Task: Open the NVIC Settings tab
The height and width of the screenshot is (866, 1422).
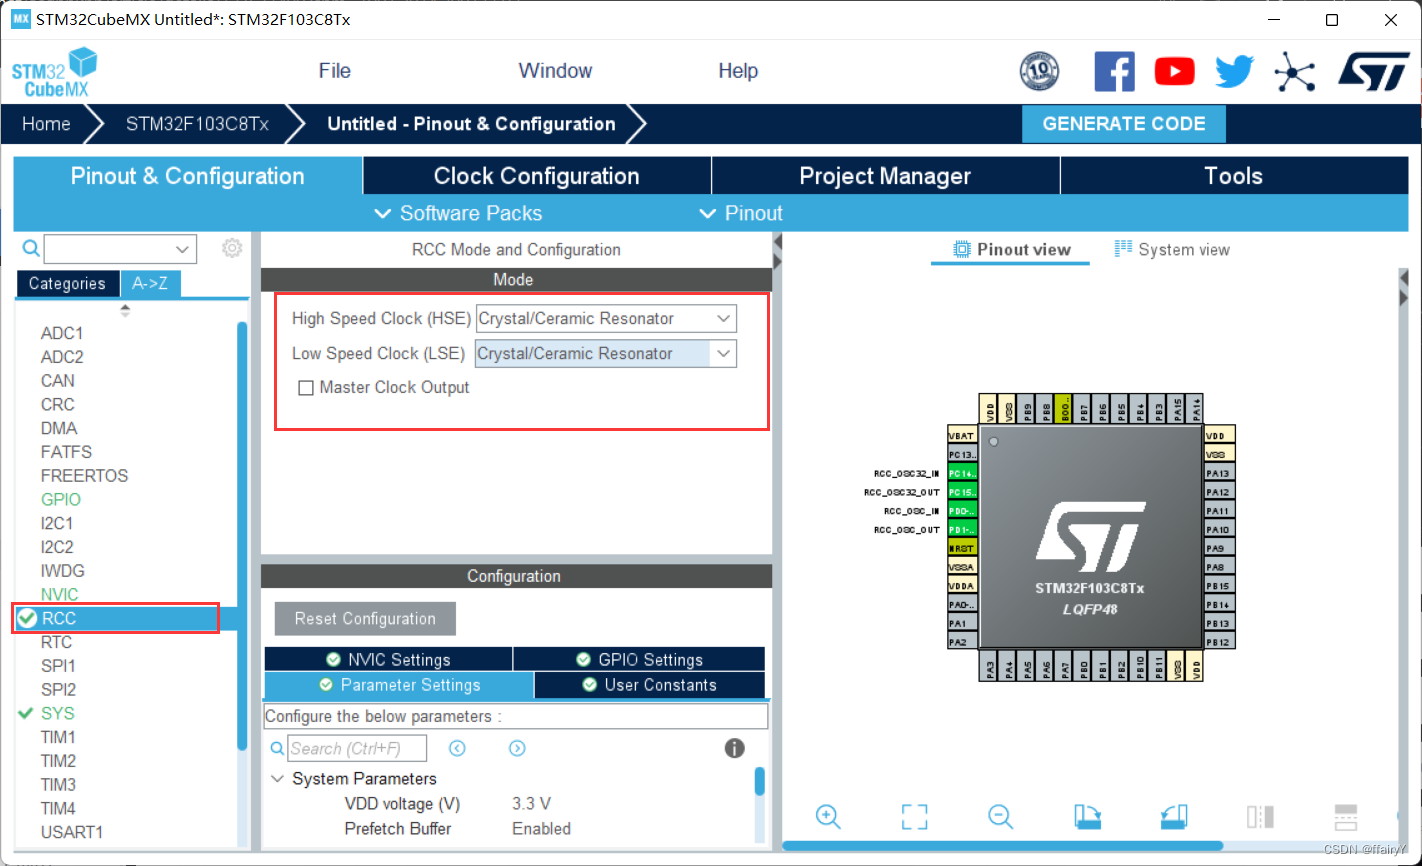Action: pyautogui.click(x=389, y=660)
